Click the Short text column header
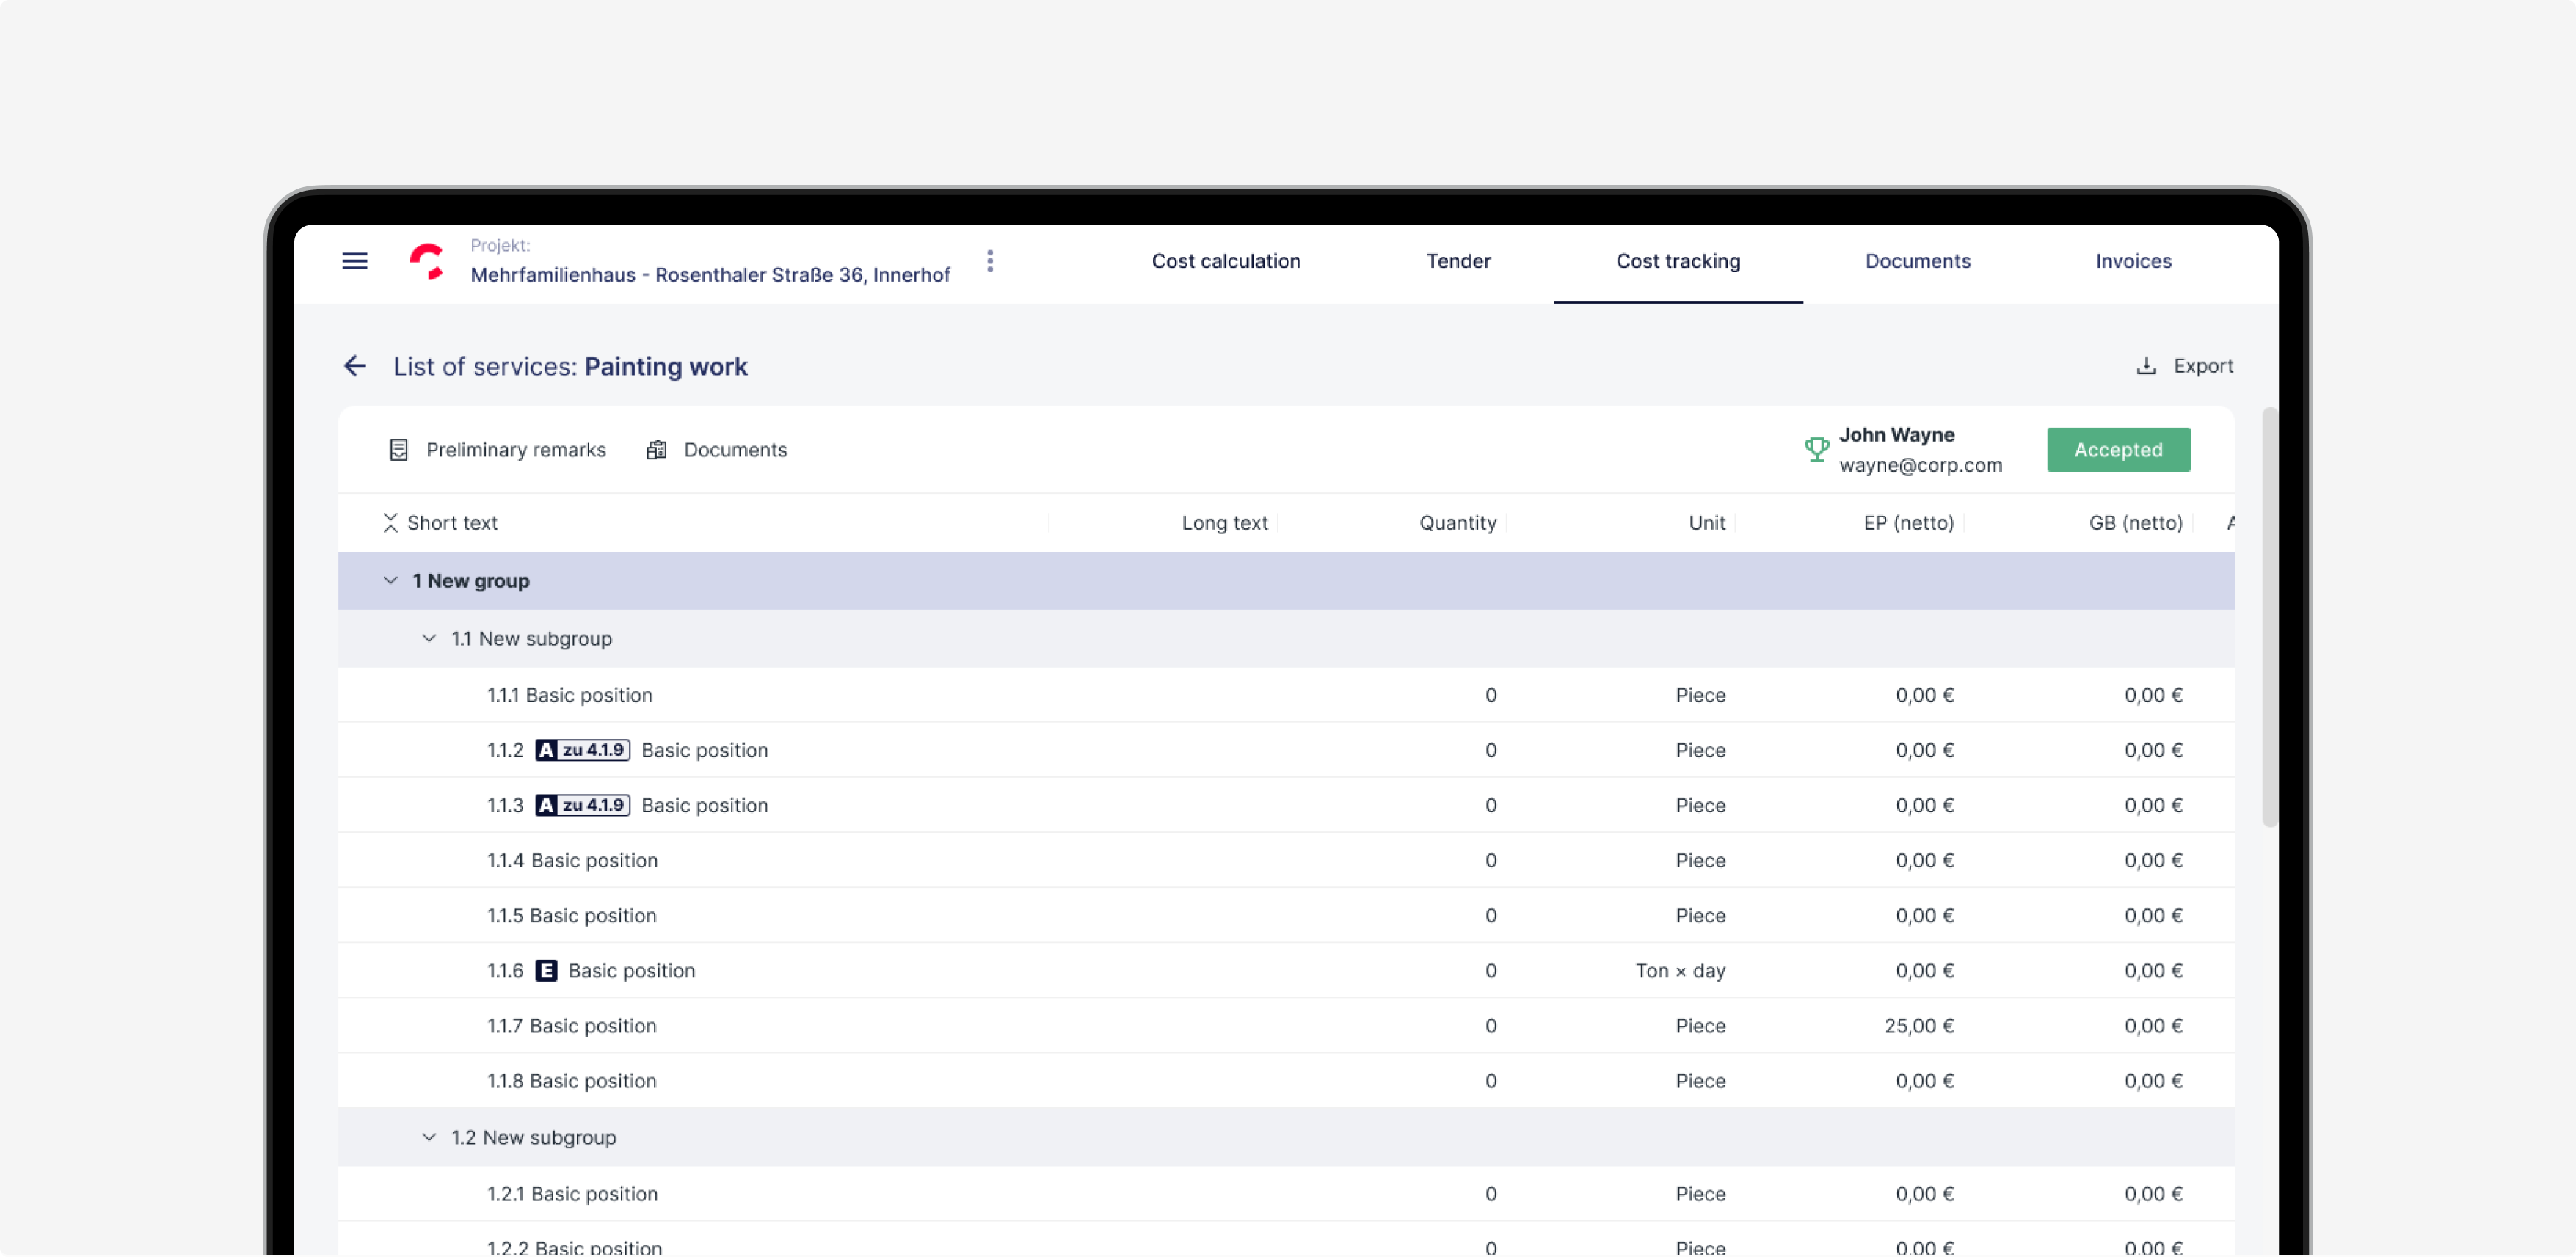Image resolution: width=2576 pixels, height=1257 pixels. pyautogui.click(x=452, y=523)
